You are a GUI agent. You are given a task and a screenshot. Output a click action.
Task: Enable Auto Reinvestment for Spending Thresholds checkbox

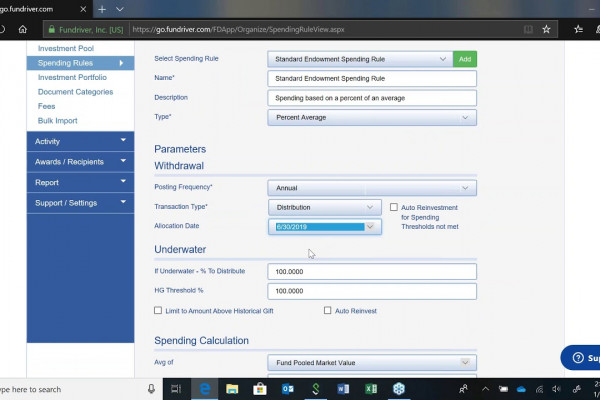point(394,207)
